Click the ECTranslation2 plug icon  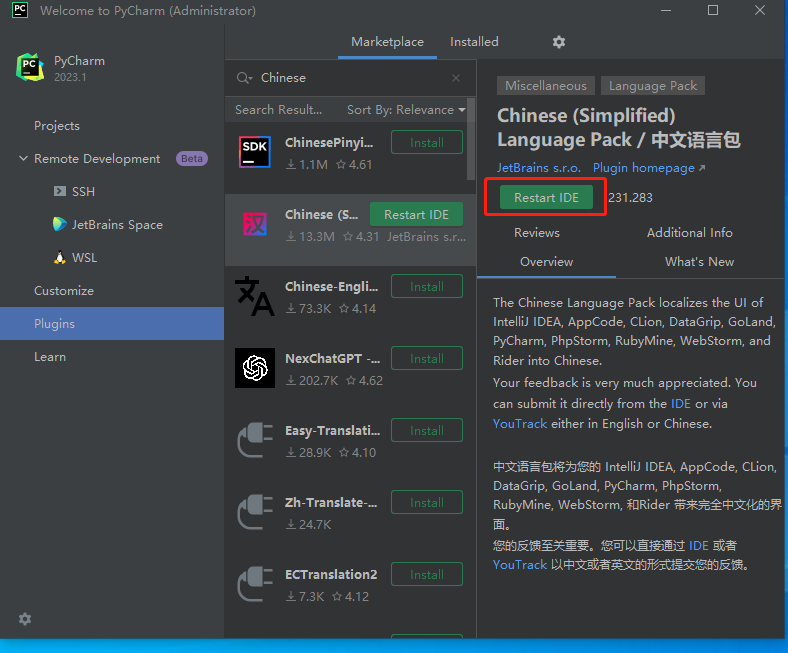[x=255, y=584]
